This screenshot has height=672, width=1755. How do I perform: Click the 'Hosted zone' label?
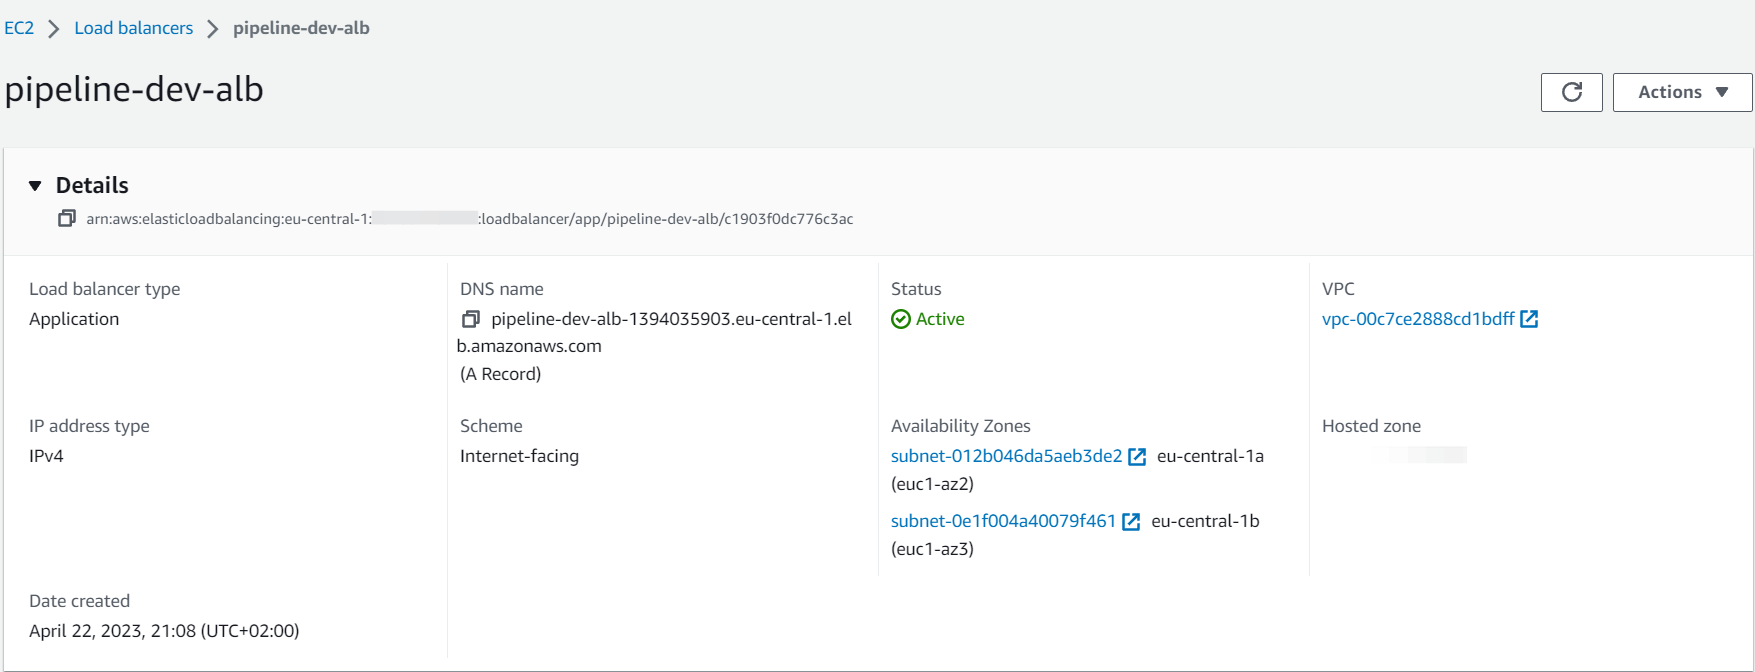coord(1371,426)
